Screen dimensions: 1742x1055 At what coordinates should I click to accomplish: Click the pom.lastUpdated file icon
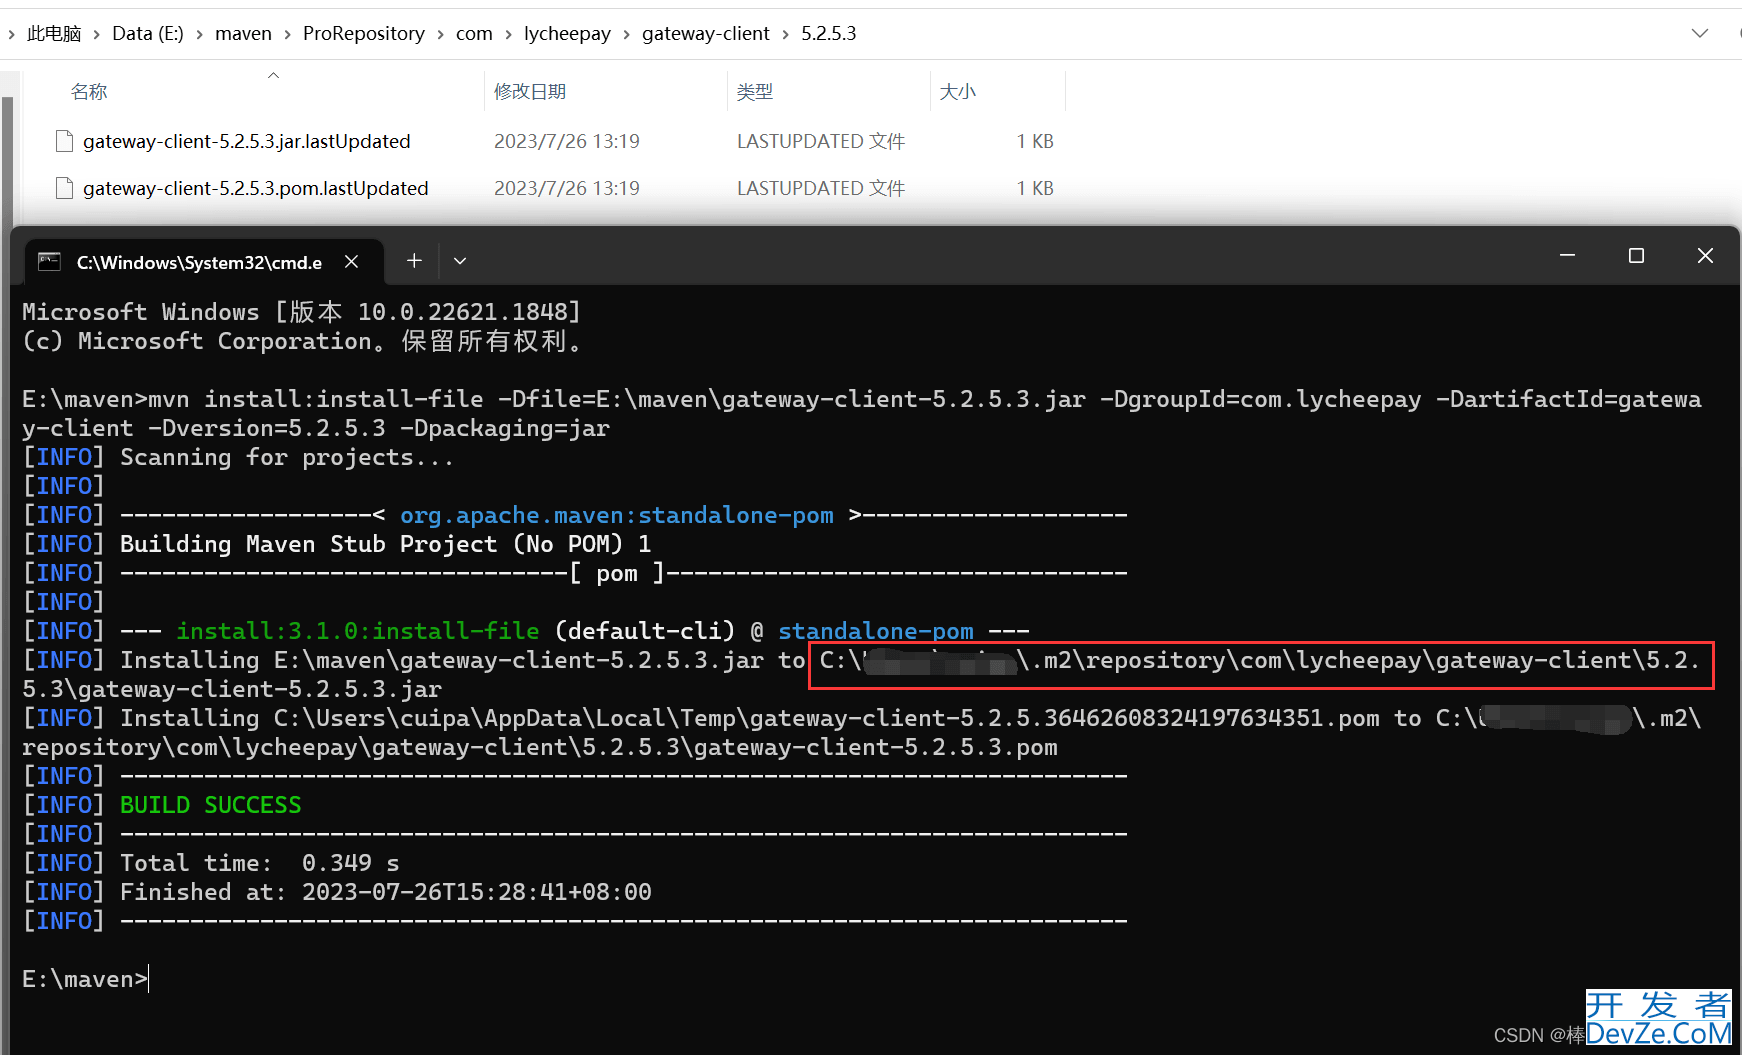(65, 188)
